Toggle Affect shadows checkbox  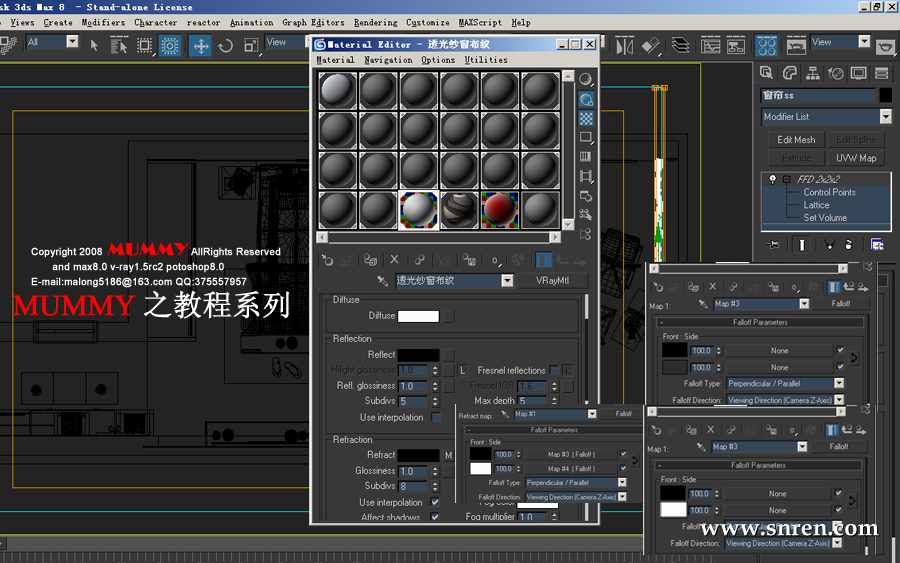(x=435, y=517)
